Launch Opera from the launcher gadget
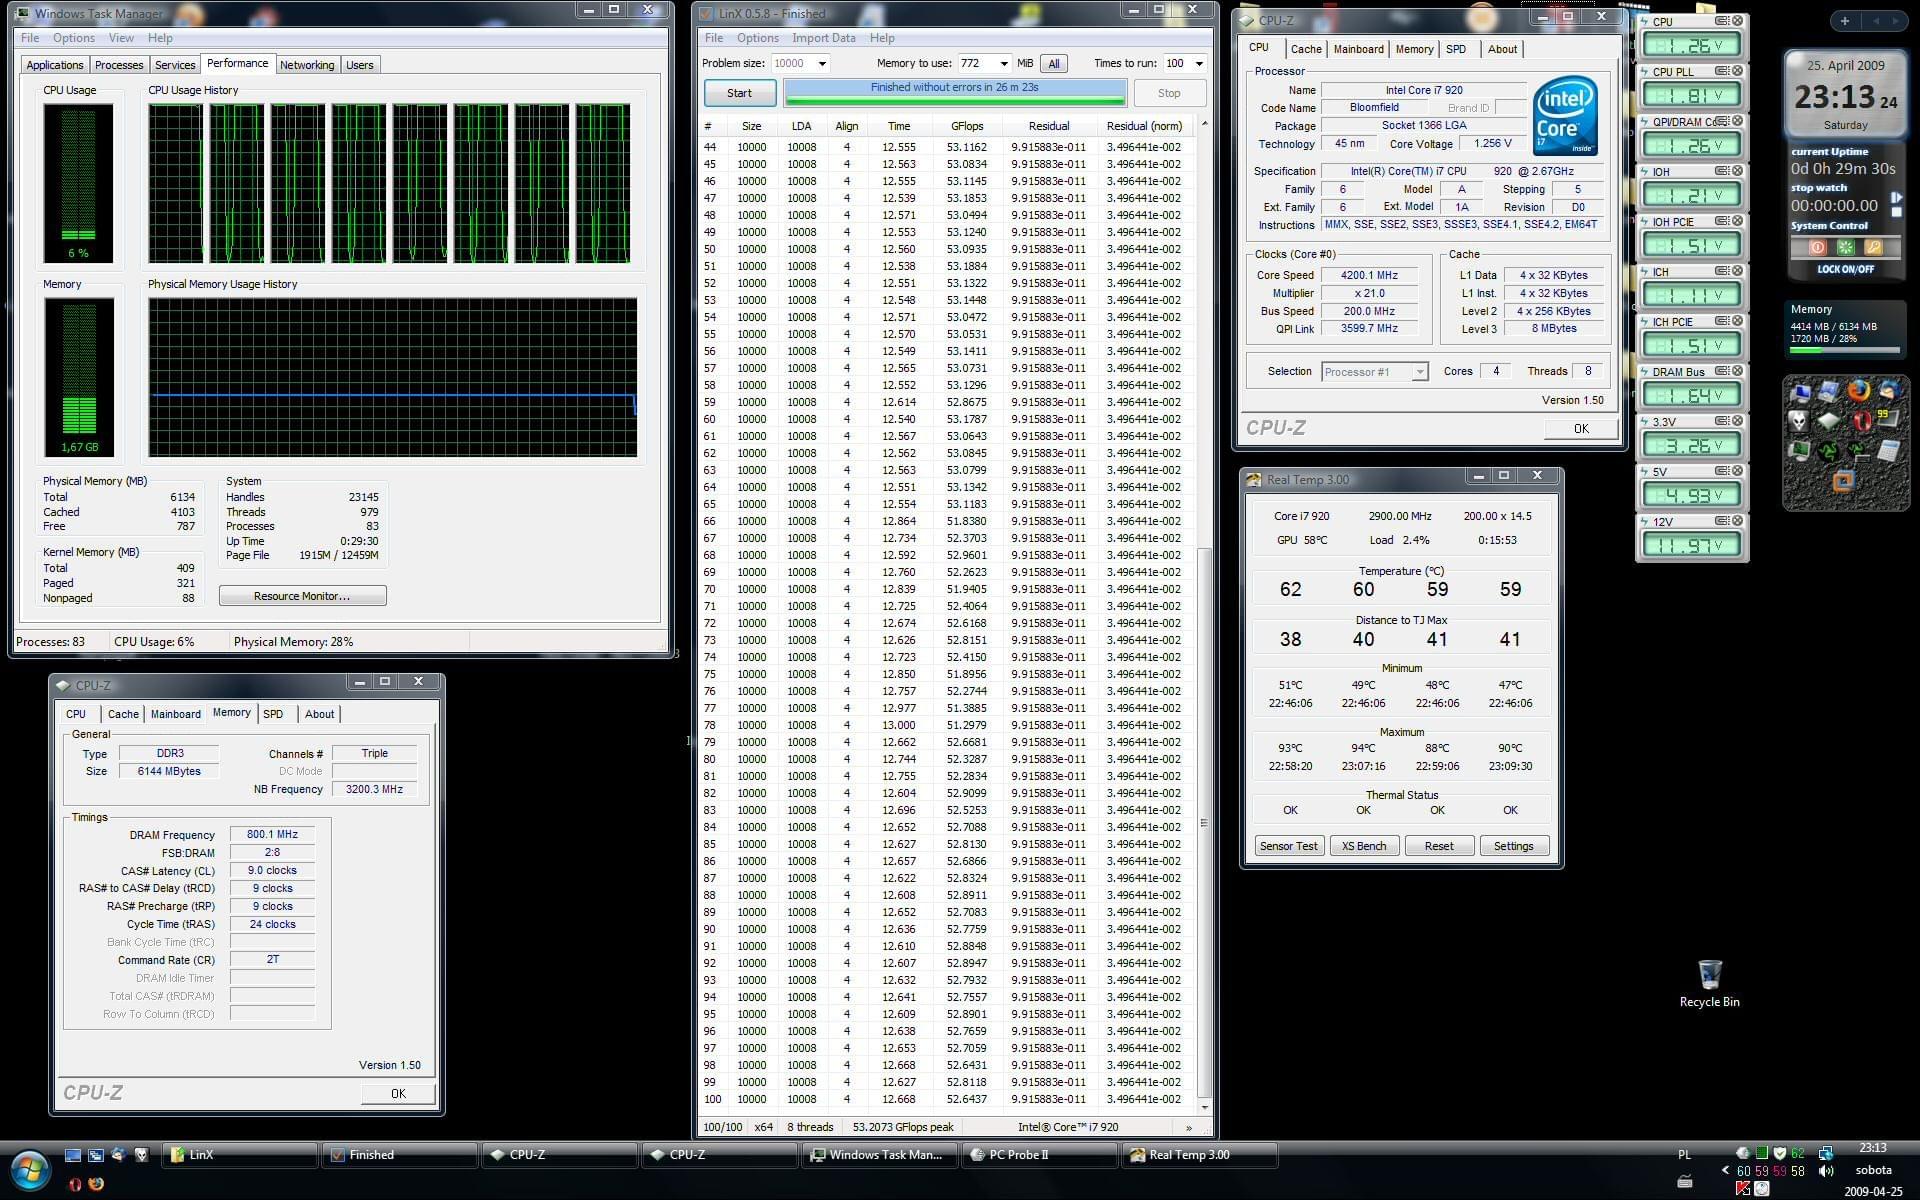Viewport: 1920px width, 1200px height. click(x=1861, y=421)
